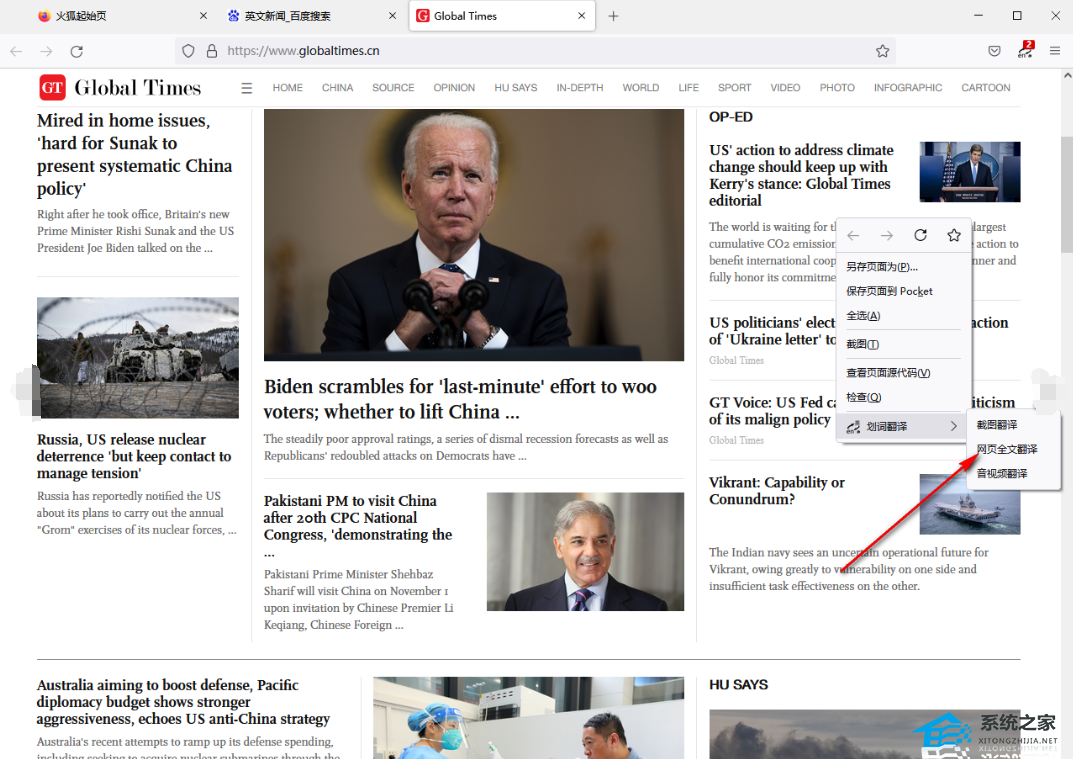Go to the CHINA section
Image resolution: width=1073 pixels, height=759 pixels.
(337, 88)
